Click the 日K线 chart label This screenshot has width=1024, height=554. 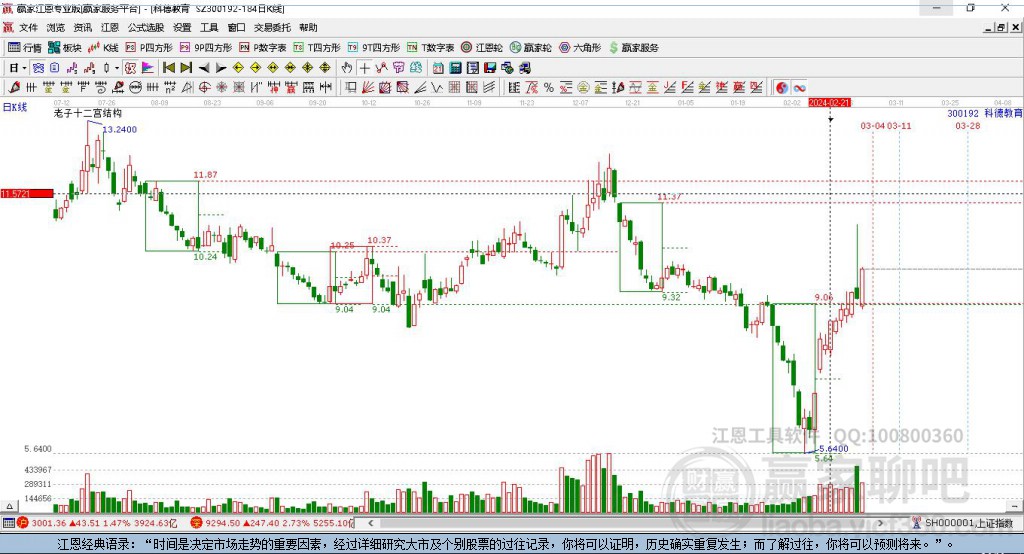pos(15,107)
